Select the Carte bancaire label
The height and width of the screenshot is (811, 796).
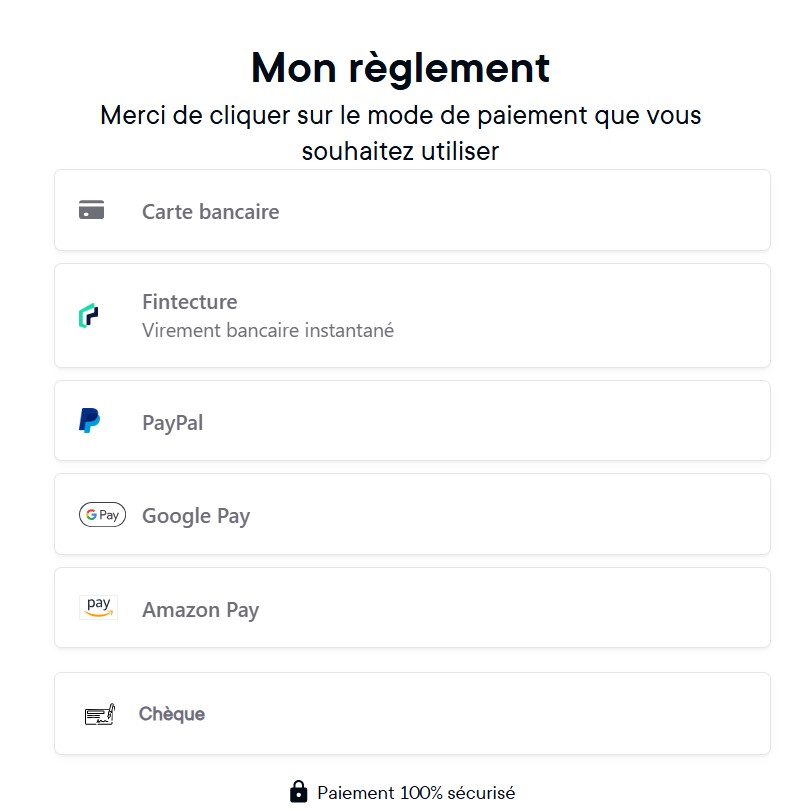click(x=210, y=212)
